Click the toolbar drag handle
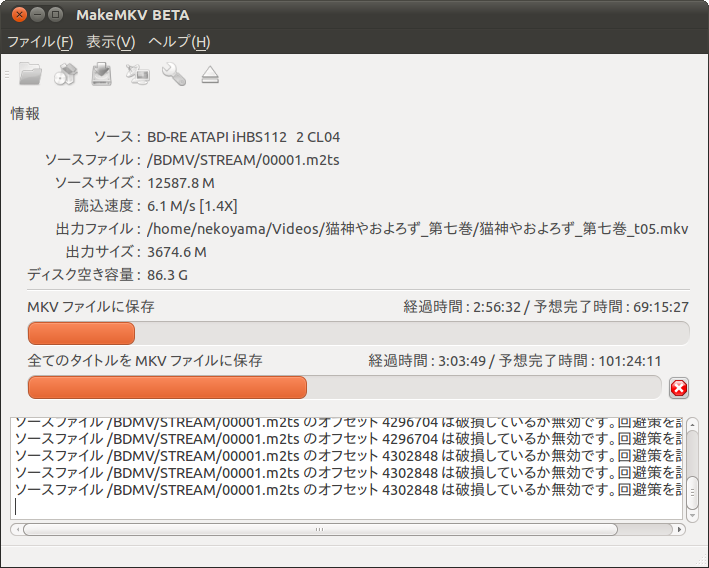Viewport: 709px width, 568px height. click(7, 75)
